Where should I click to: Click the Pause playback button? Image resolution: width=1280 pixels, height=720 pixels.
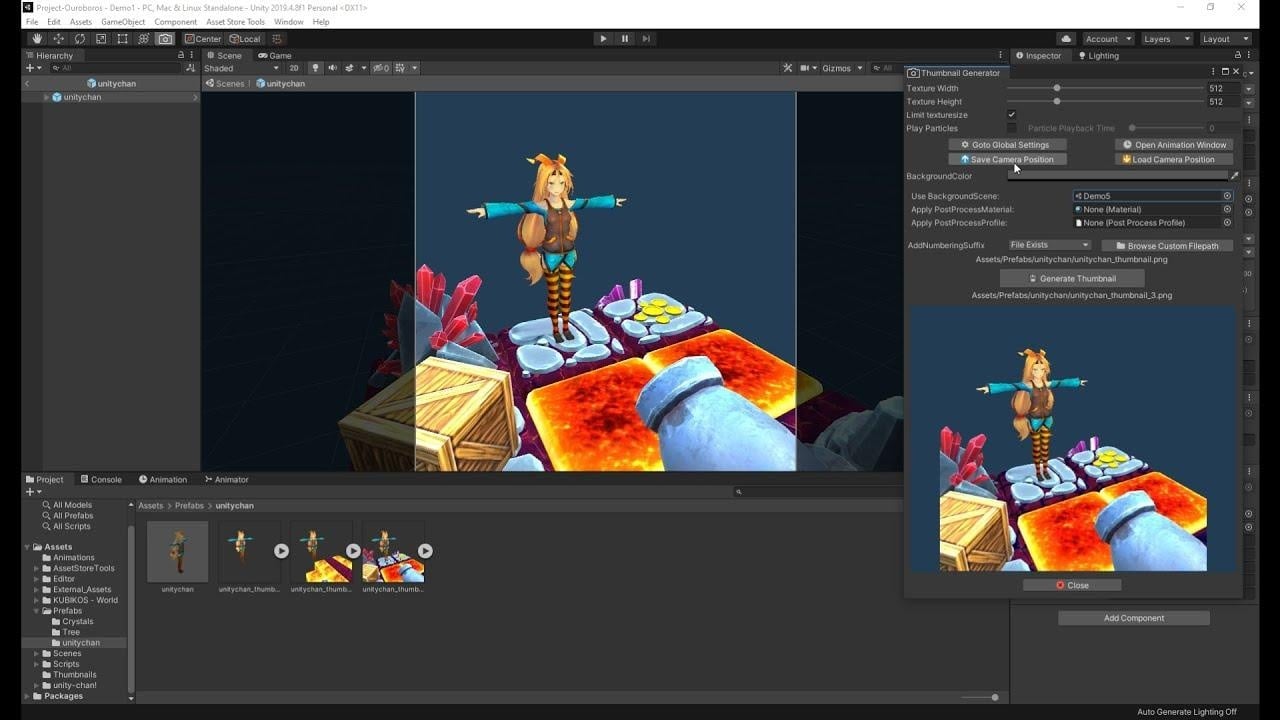tap(625, 39)
